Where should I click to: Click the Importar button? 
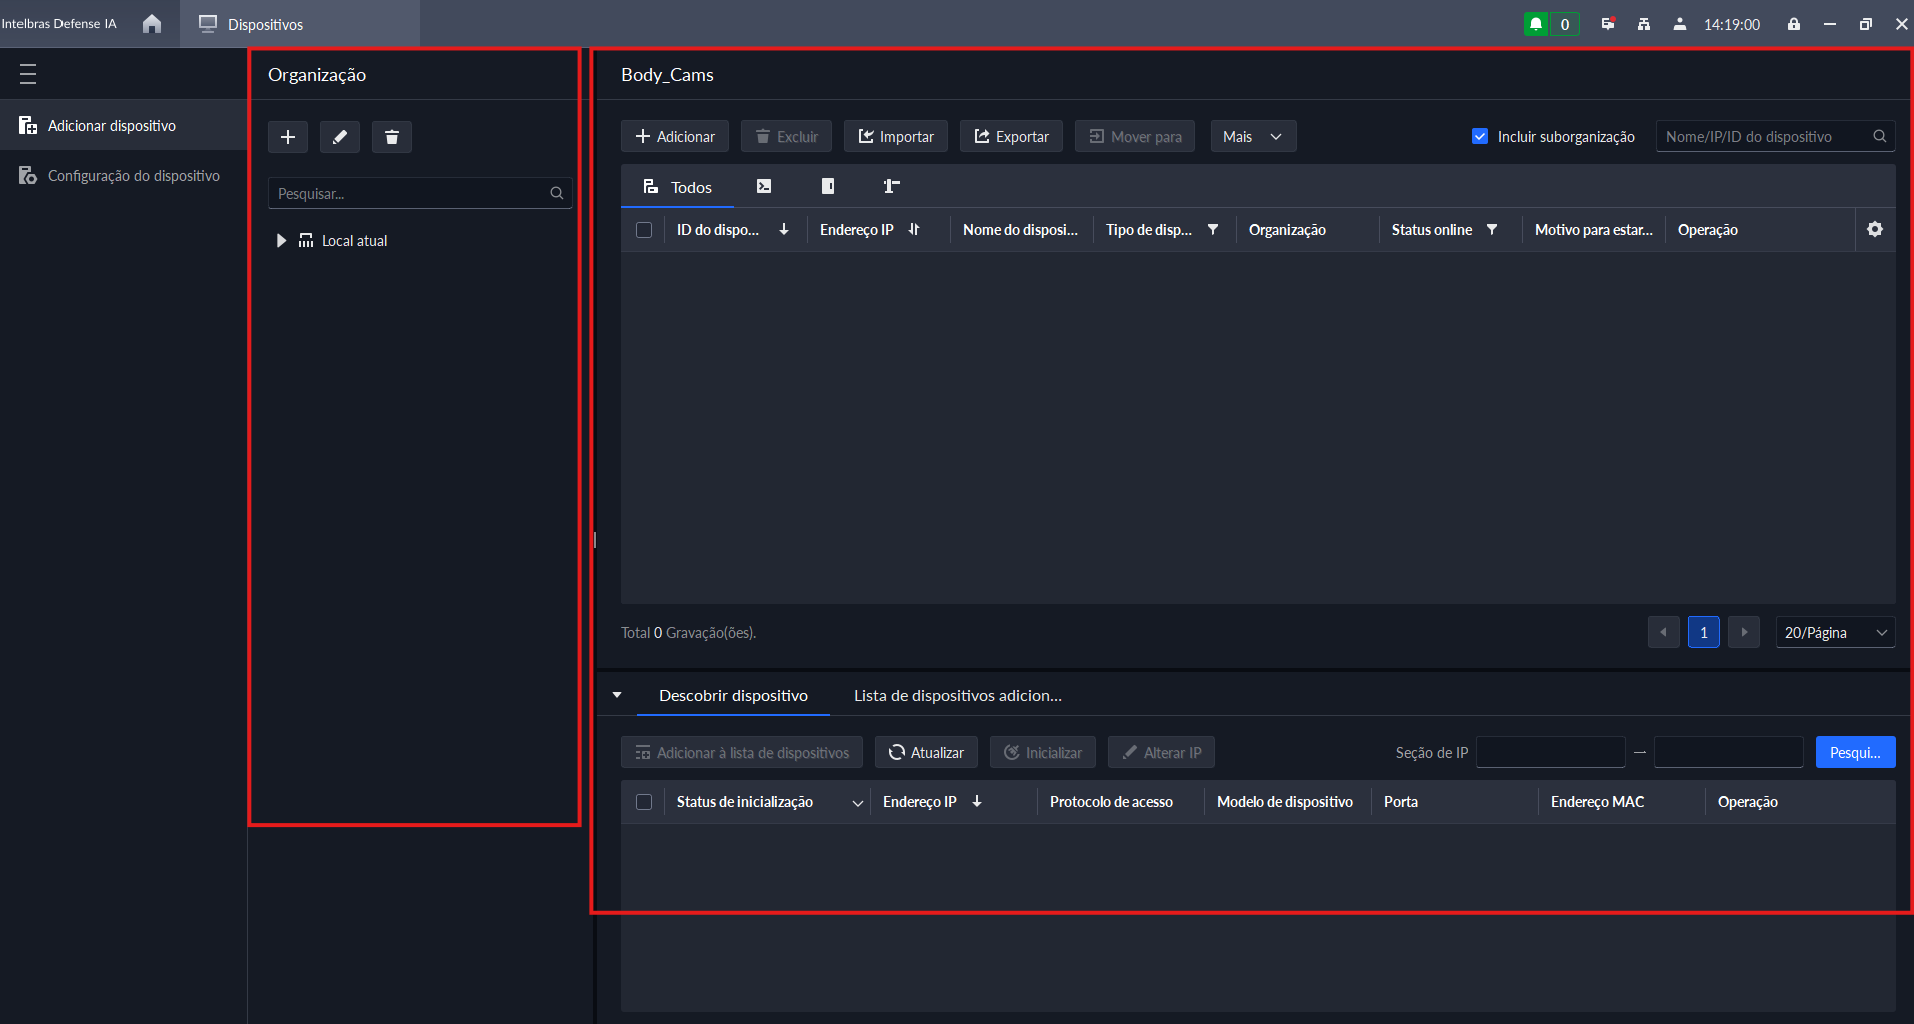pos(896,136)
